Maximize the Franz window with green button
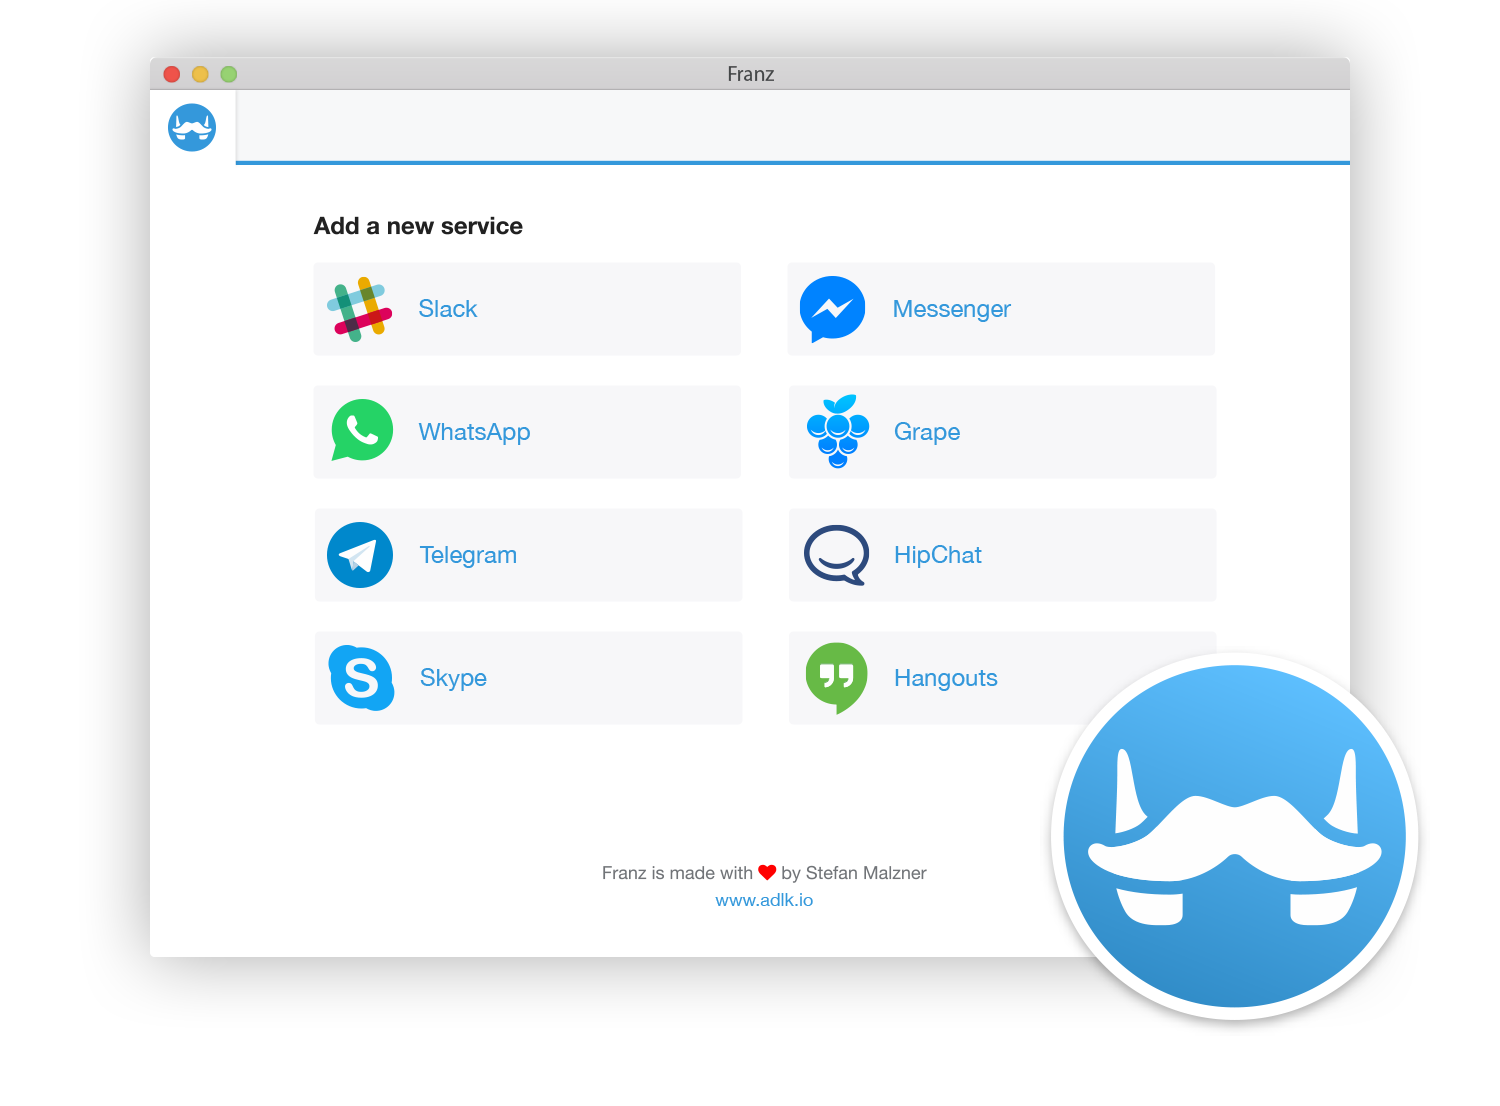 click(229, 74)
